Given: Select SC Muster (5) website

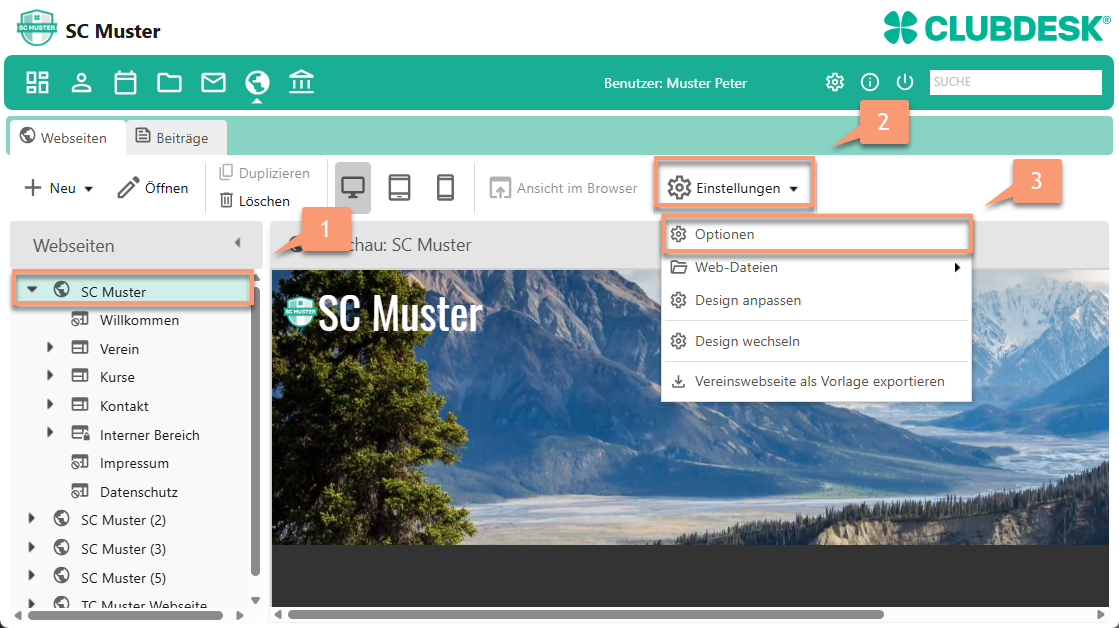Looking at the screenshot, I should tap(123, 577).
